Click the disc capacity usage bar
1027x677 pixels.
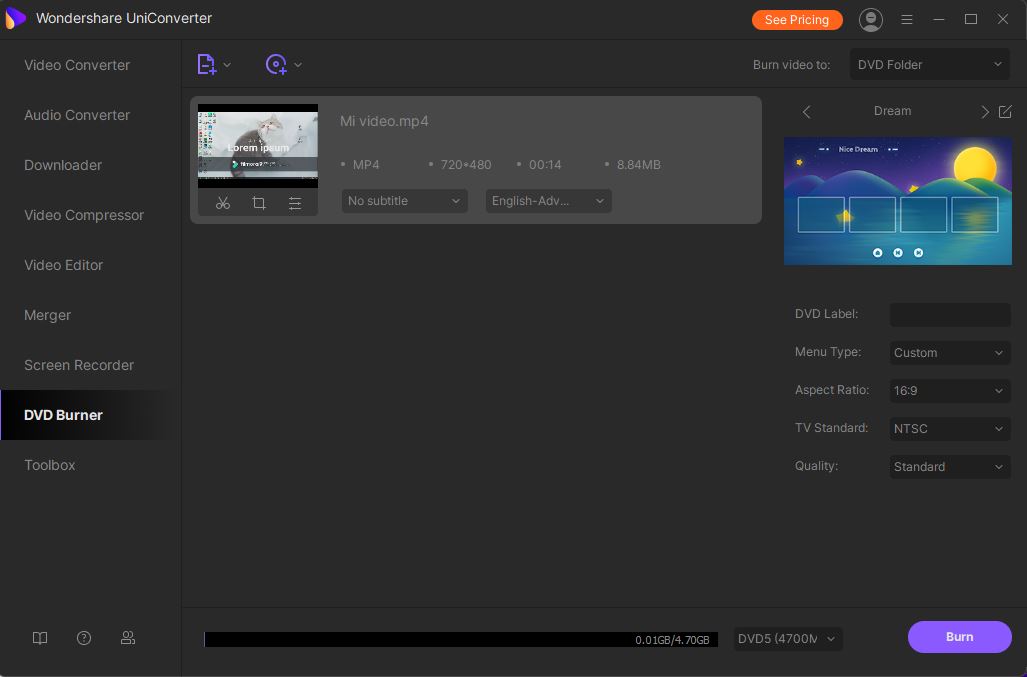click(460, 639)
